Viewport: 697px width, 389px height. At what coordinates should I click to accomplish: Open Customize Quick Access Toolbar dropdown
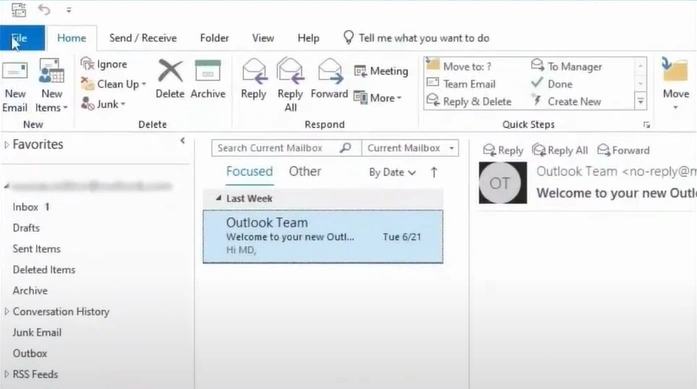(68, 10)
